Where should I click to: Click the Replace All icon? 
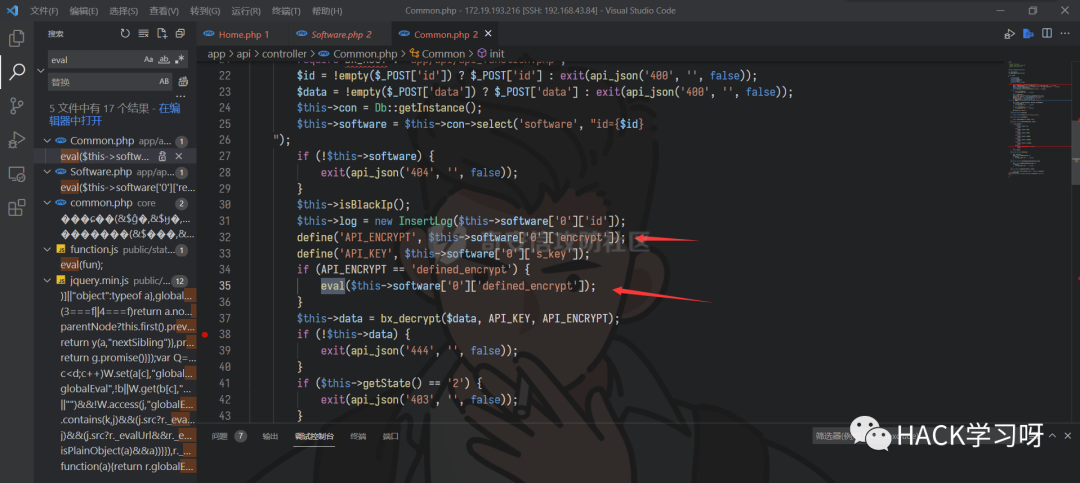point(184,82)
